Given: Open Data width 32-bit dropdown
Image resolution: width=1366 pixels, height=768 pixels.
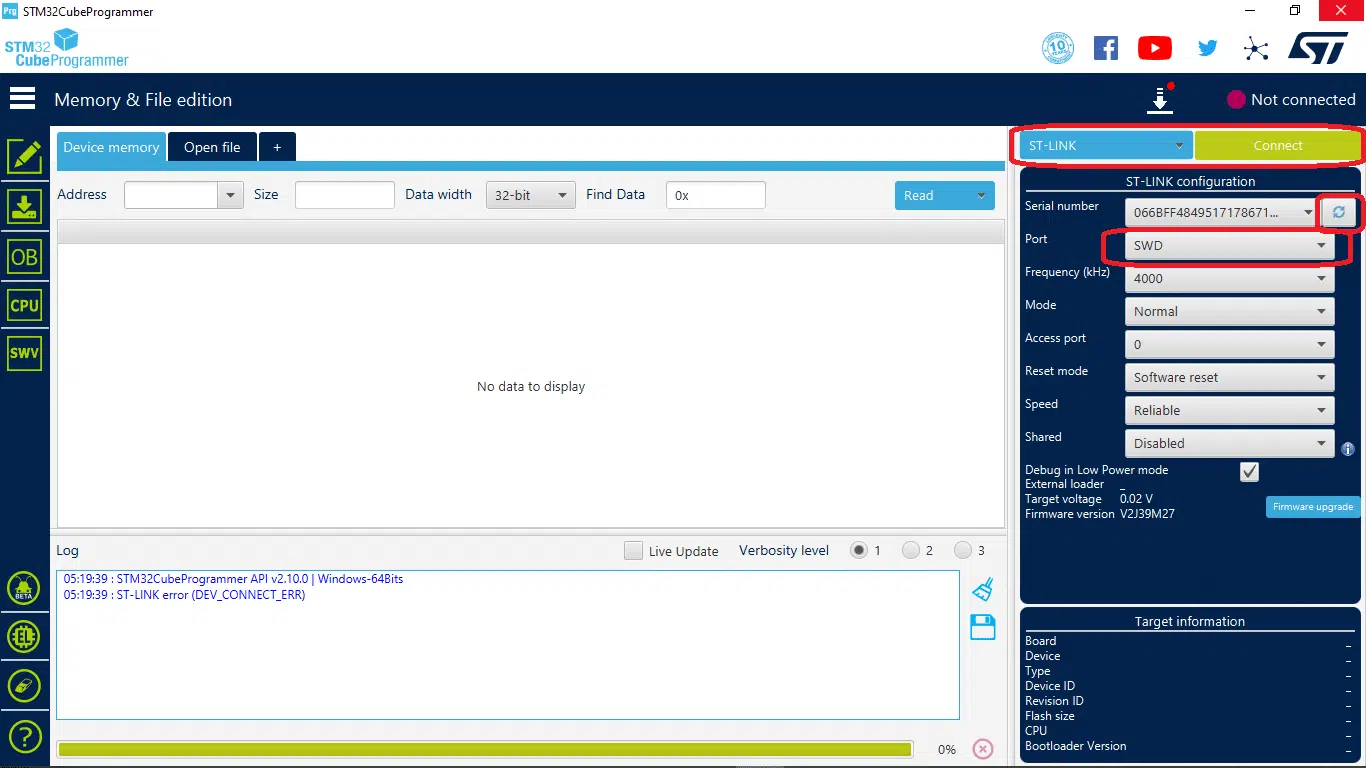Looking at the screenshot, I should pos(530,195).
